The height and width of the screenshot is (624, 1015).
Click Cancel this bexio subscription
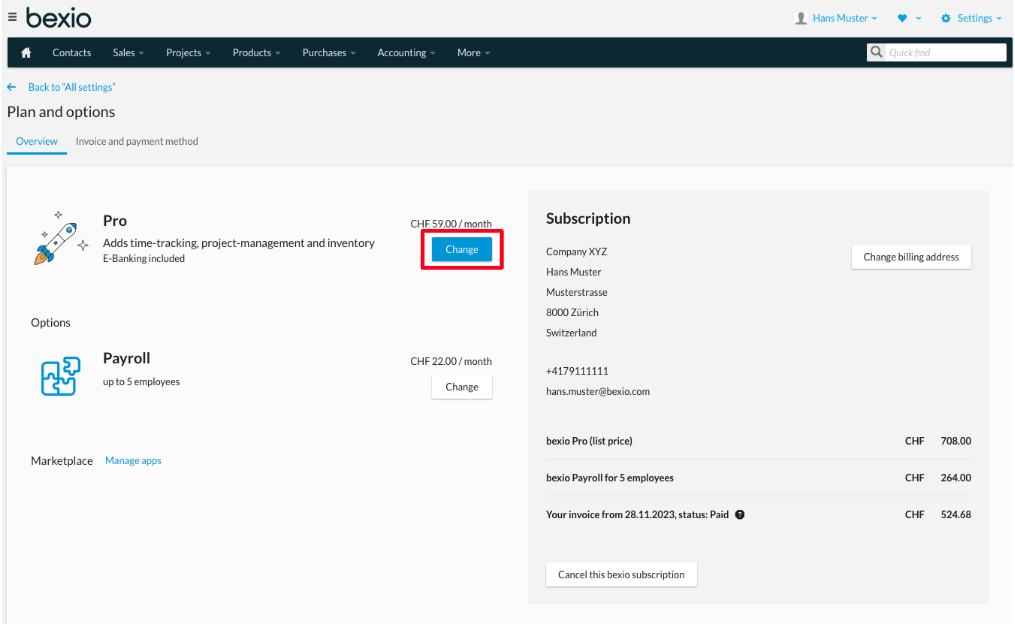tap(621, 574)
